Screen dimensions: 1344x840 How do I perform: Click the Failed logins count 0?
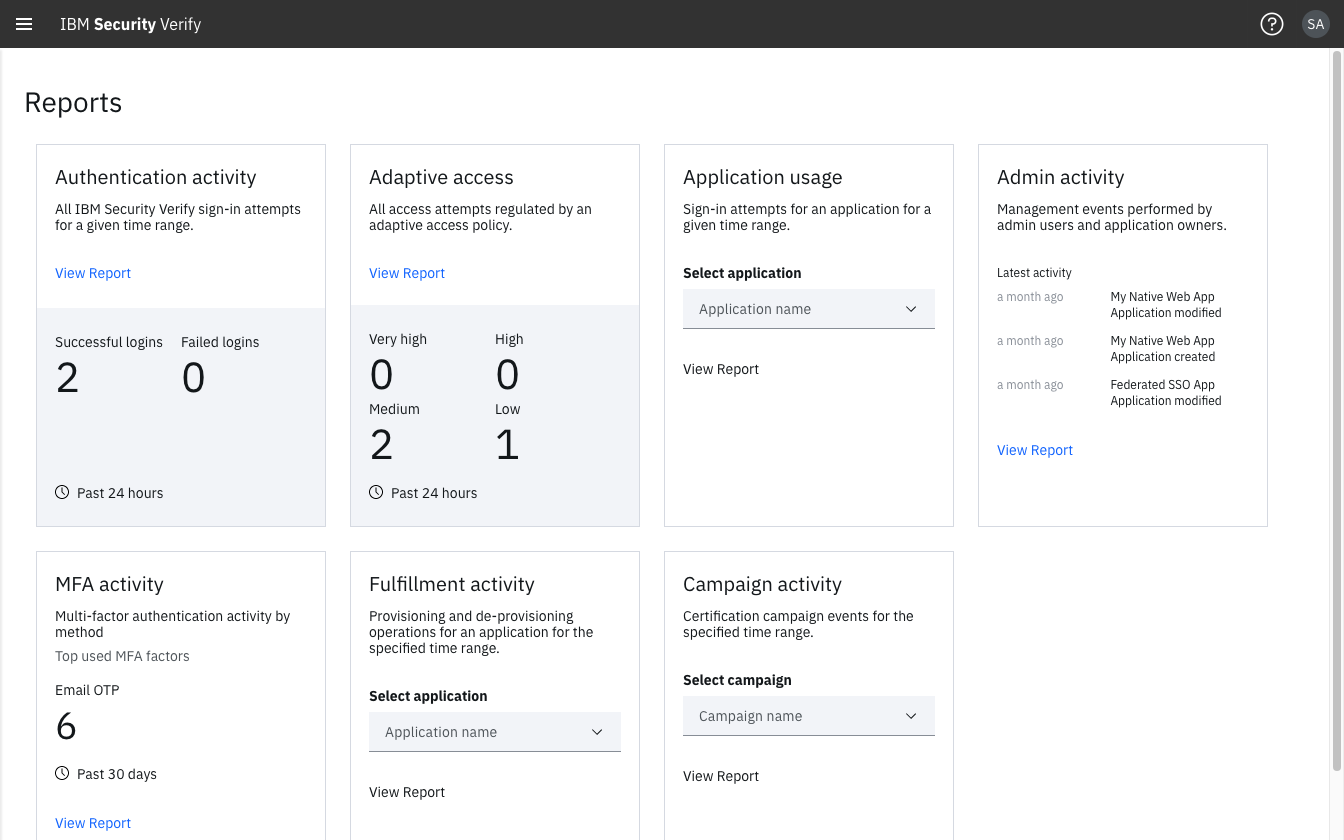tap(193, 378)
